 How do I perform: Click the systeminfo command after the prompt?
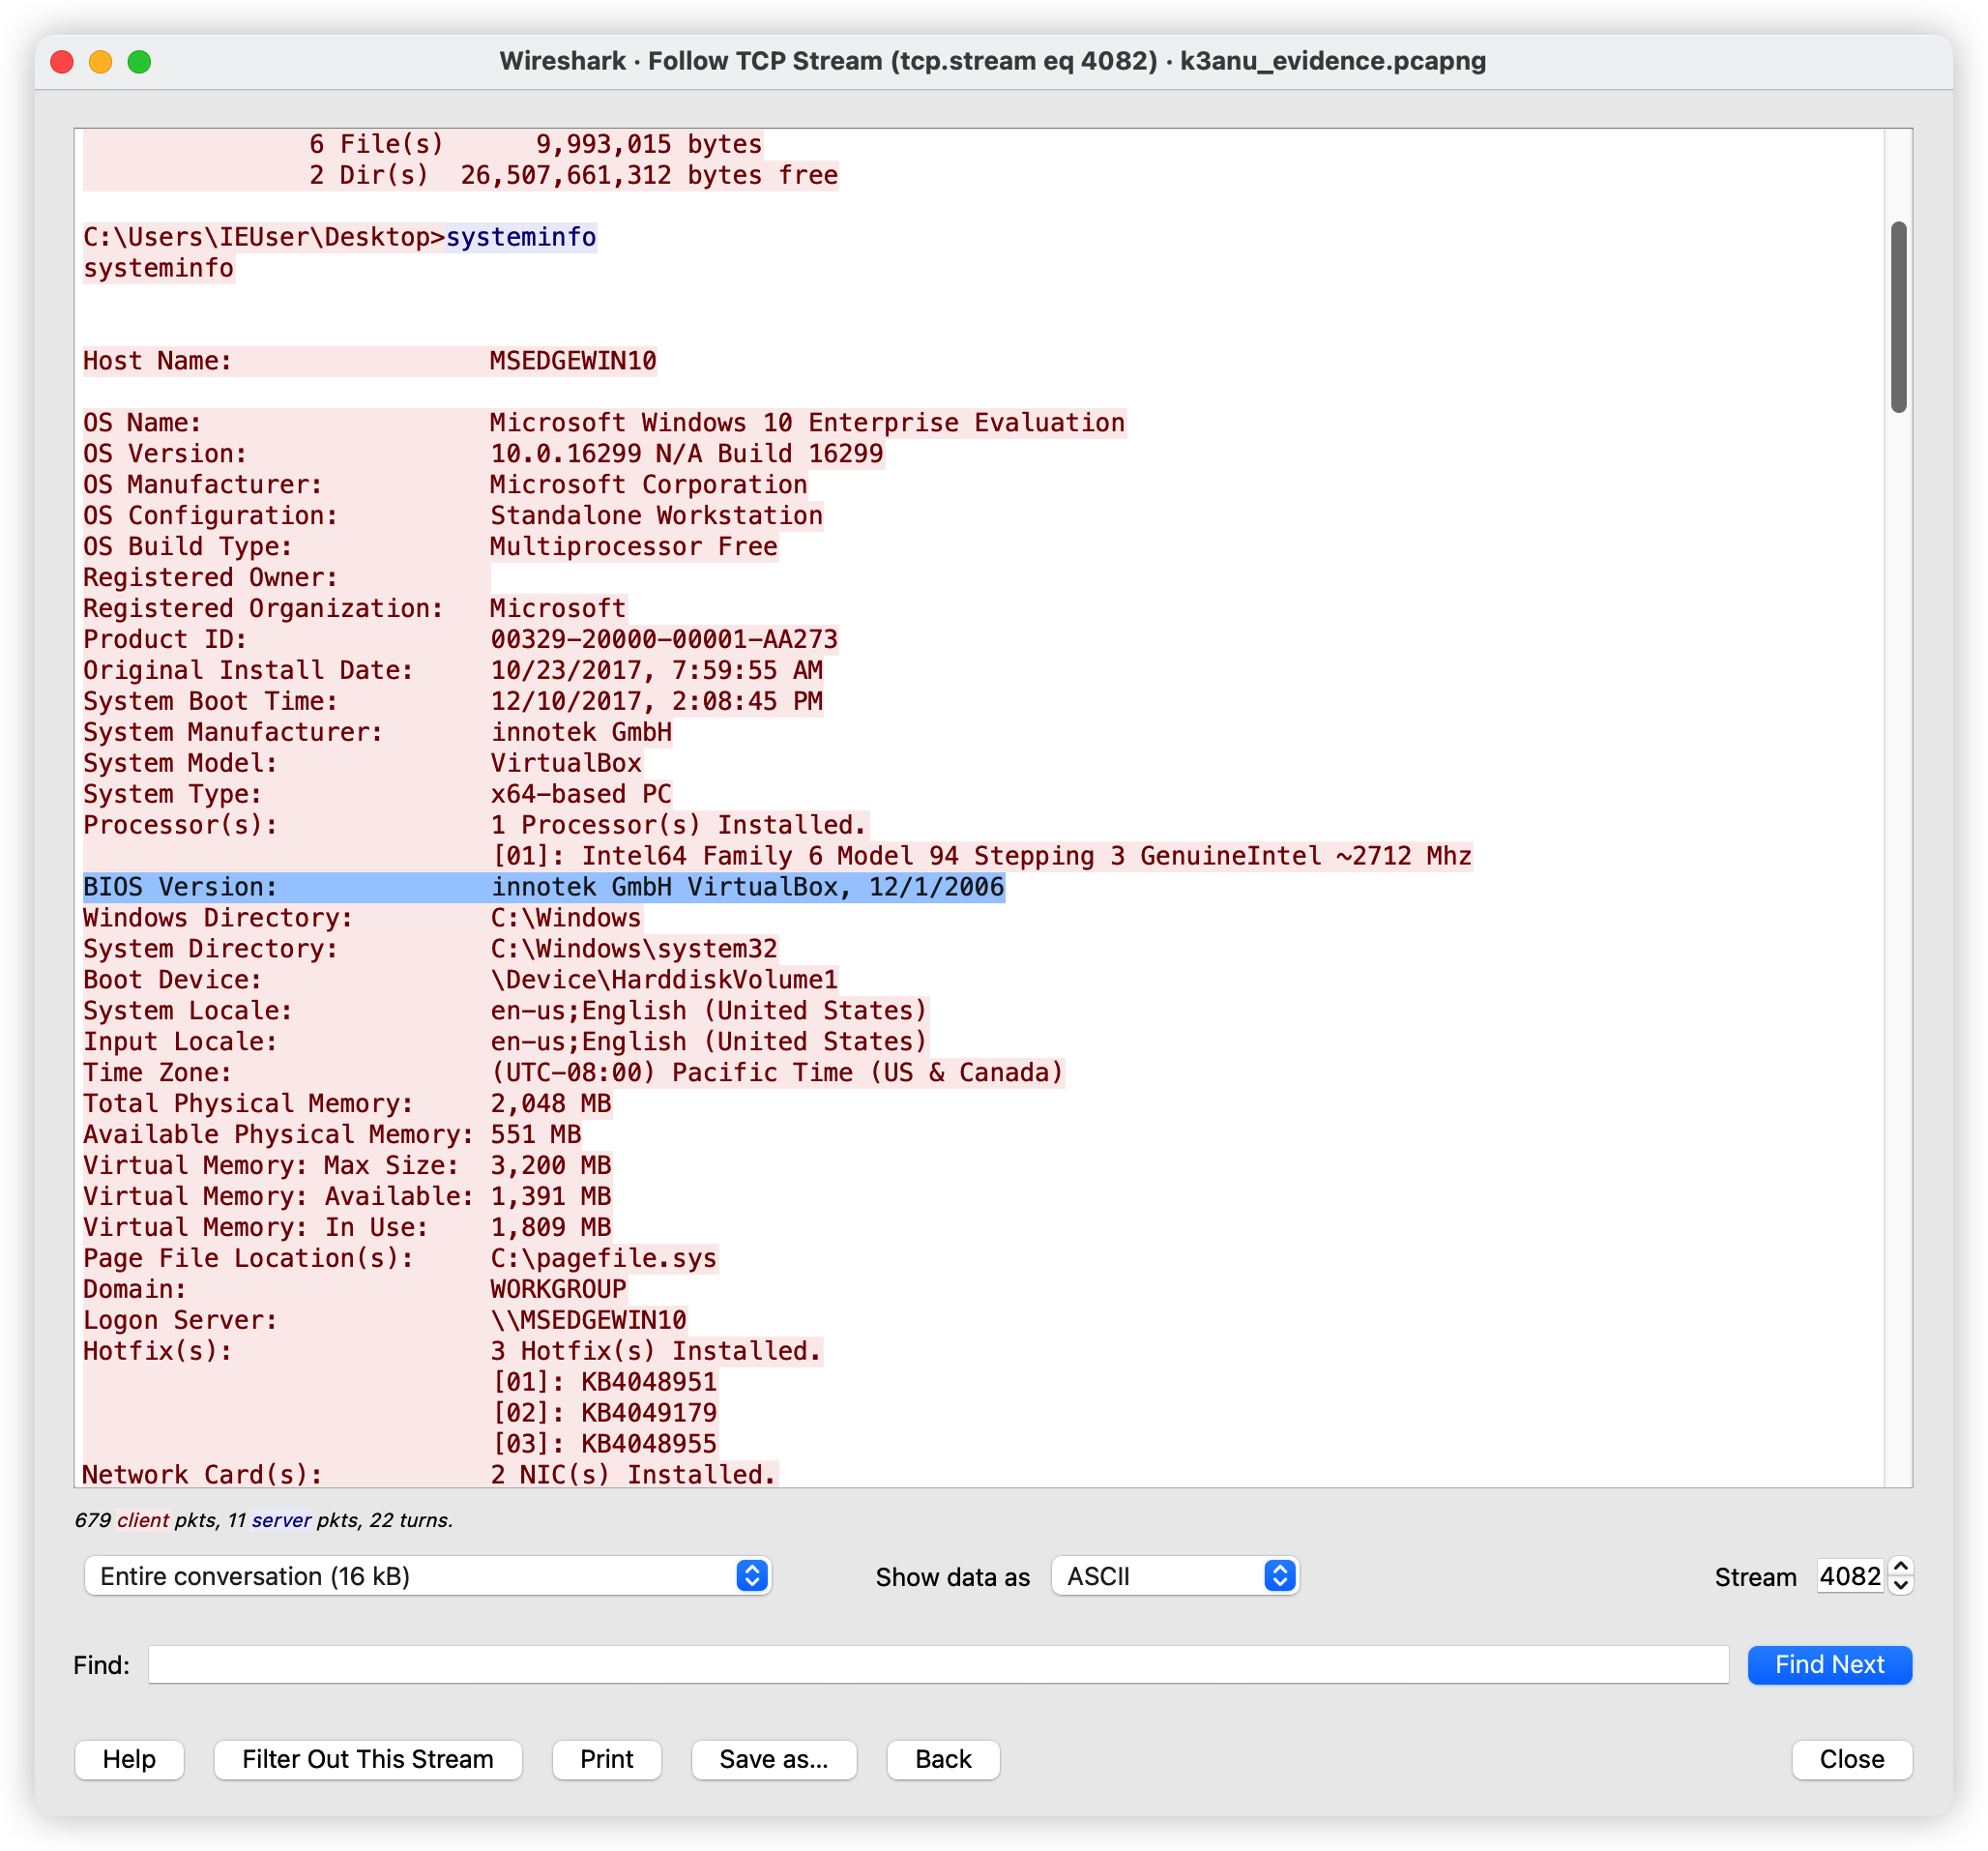[521, 237]
